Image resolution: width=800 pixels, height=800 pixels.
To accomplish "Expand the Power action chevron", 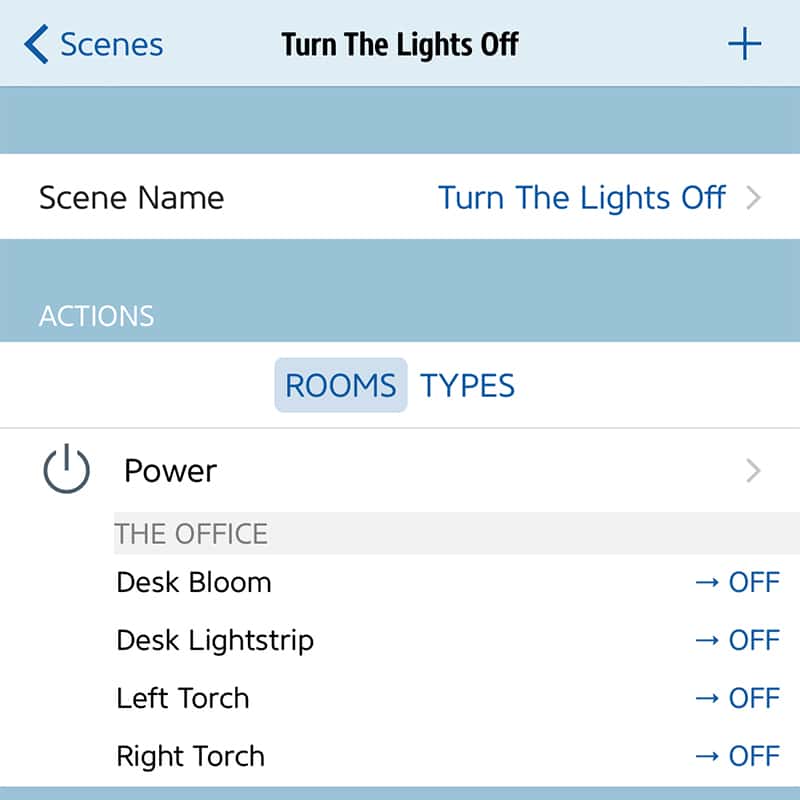I will coord(754,471).
